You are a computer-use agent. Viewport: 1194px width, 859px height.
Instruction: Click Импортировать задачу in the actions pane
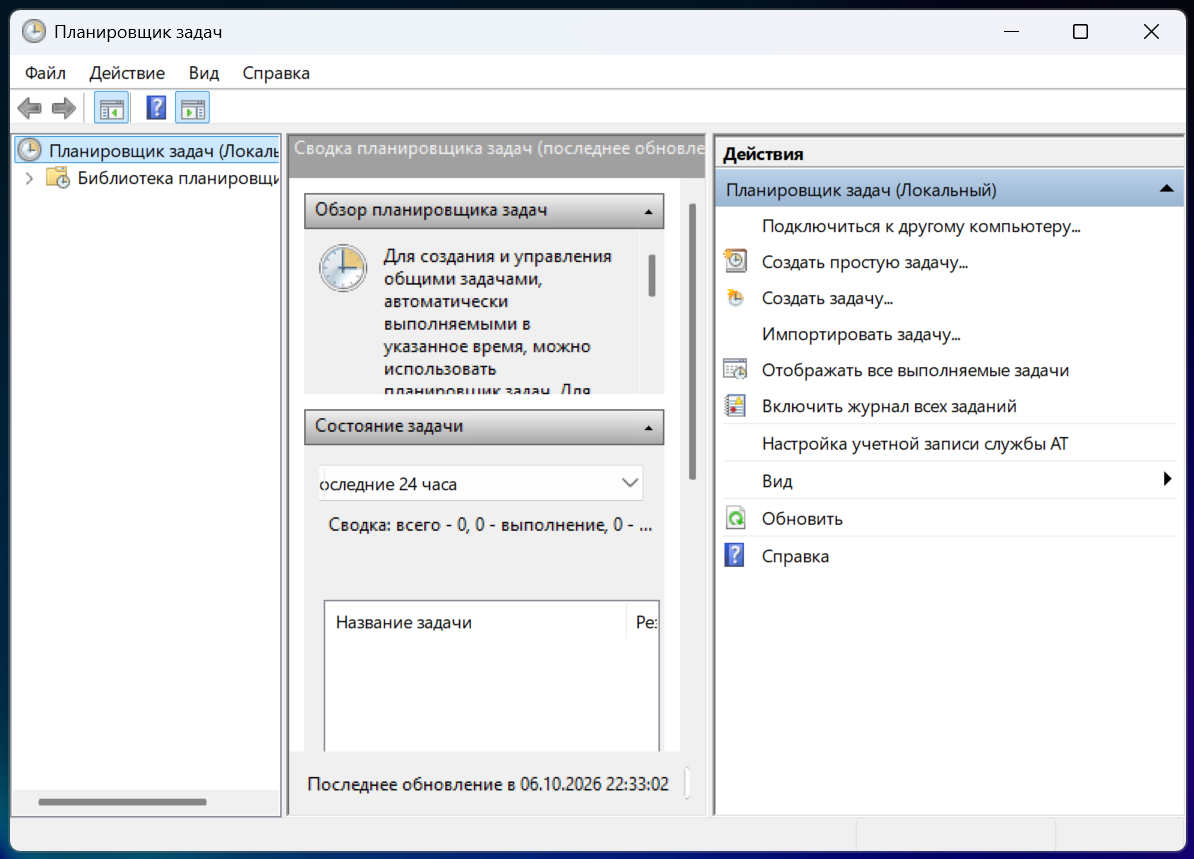pos(861,334)
